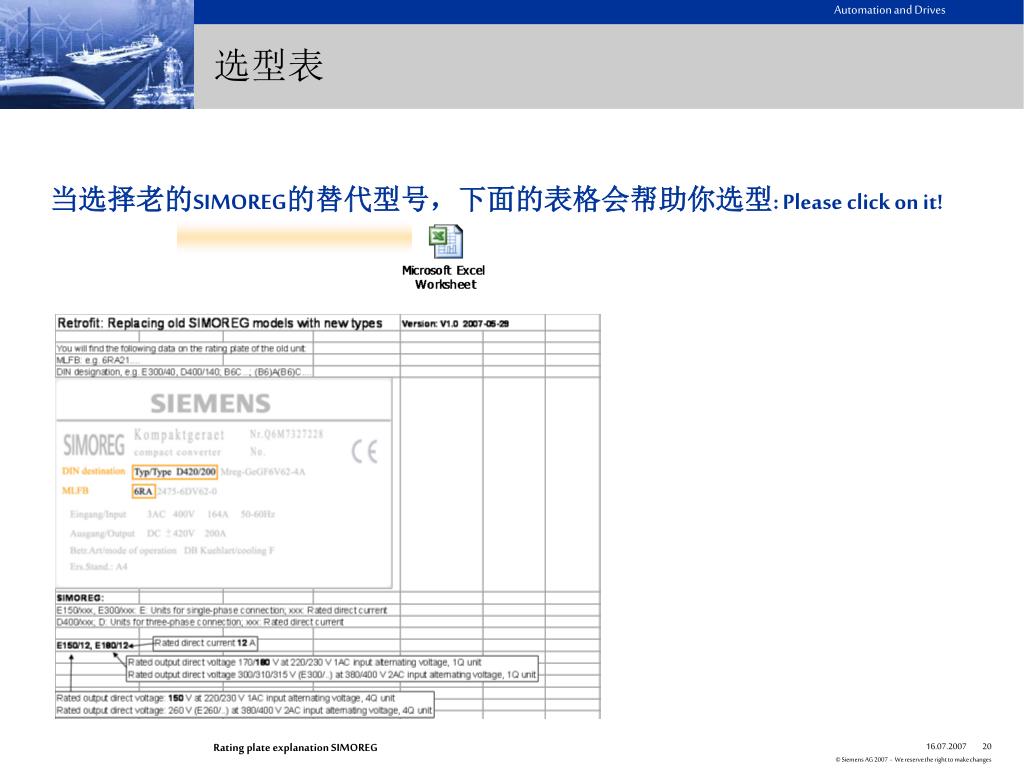1024x768 pixels.
Task: Open the Microsoft Excel Worksheet icon
Action: (446, 241)
